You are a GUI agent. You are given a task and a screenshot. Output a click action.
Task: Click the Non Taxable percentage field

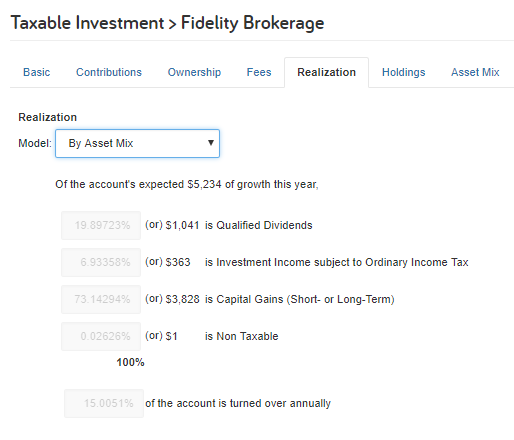(x=101, y=336)
